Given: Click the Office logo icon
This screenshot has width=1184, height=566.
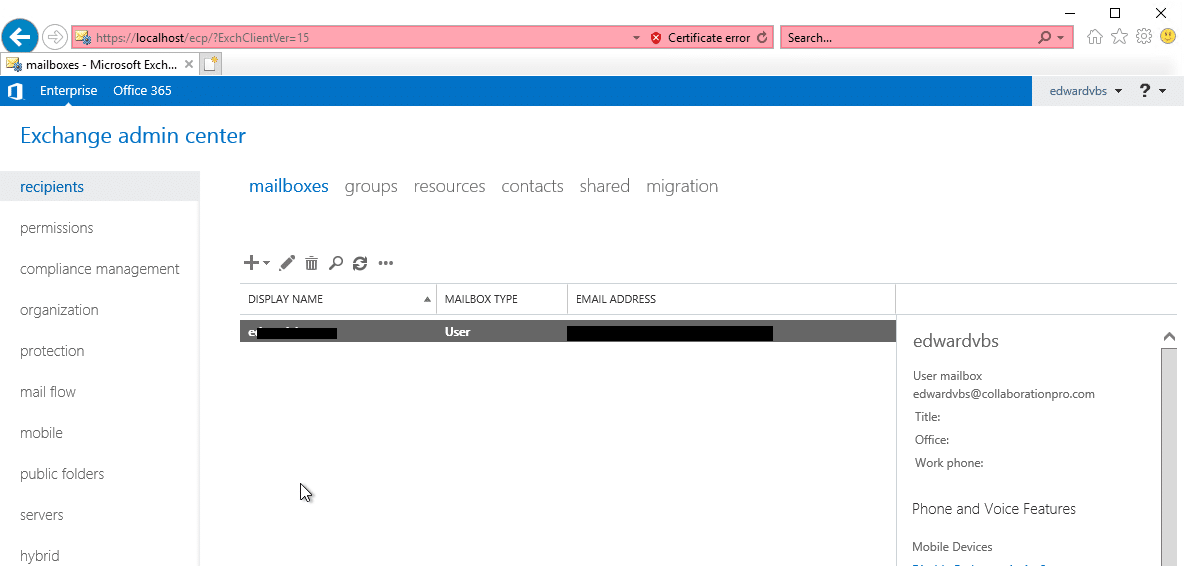Looking at the screenshot, I should point(15,91).
